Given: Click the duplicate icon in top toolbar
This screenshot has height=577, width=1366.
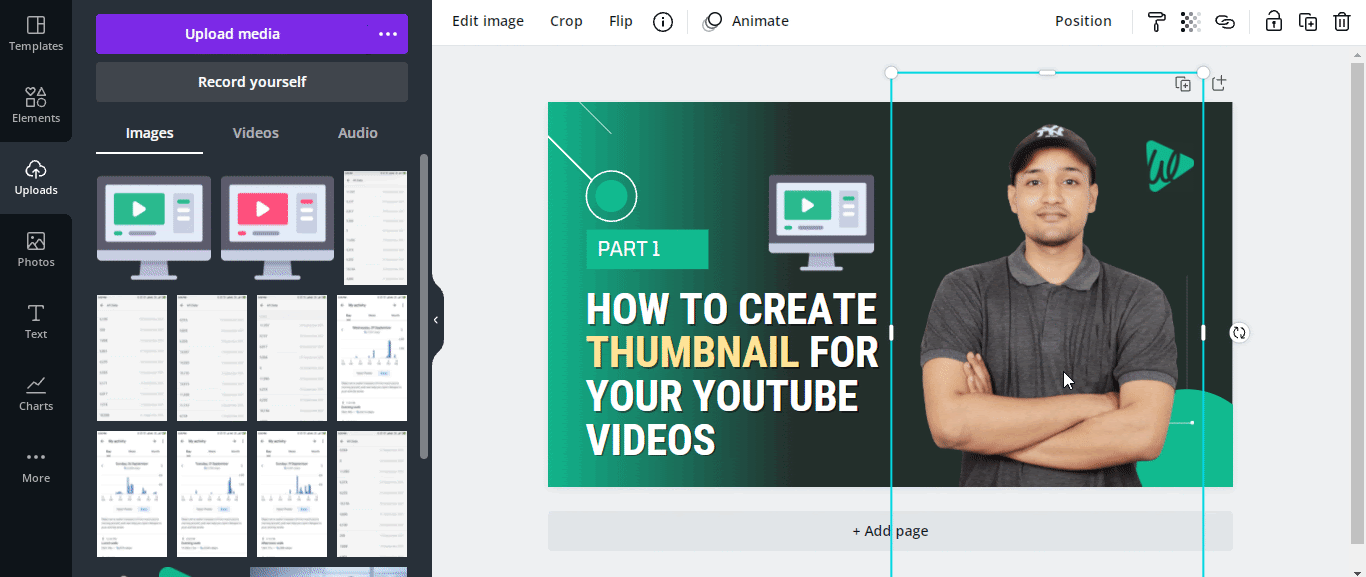Looking at the screenshot, I should click(1308, 22).
